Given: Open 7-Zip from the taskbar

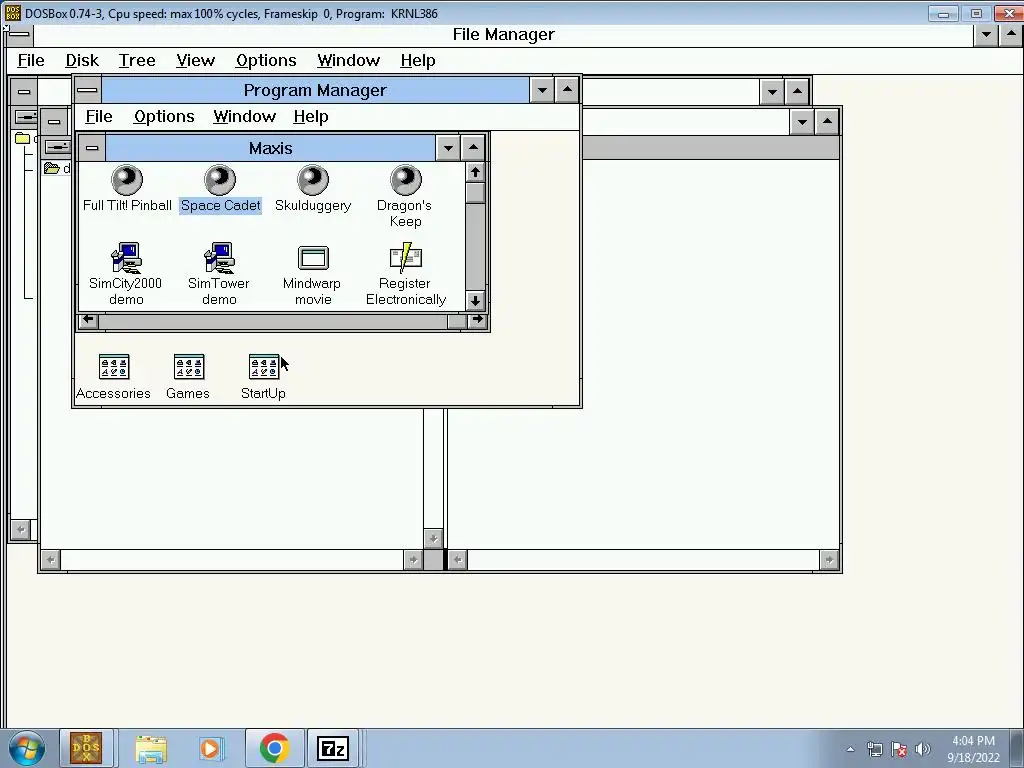Looking at the screenshot, I should 333,748.
